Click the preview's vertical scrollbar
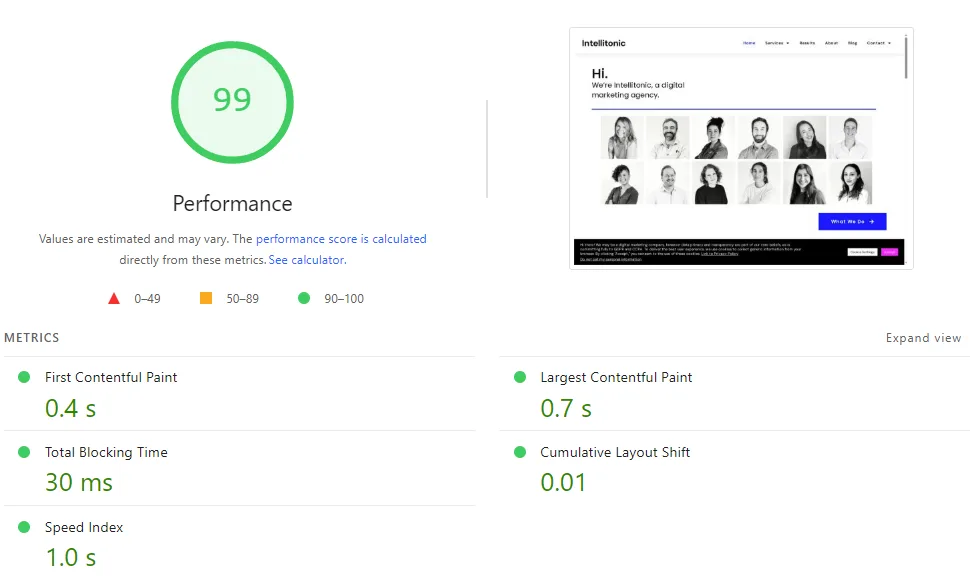Viewport: 970px width, 581px height. tap(906, 58)
